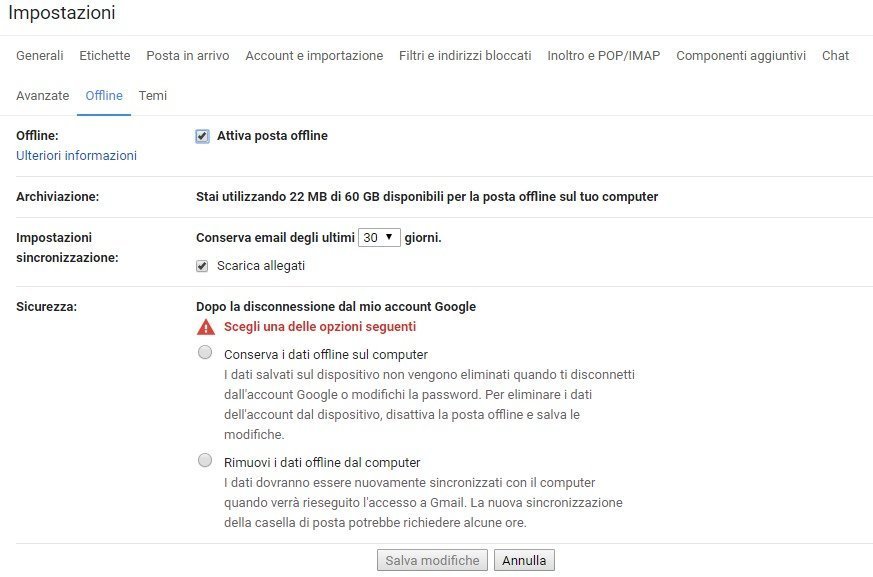Open the days dropdown showing 30
873x577 pixels.
(379, 238)
